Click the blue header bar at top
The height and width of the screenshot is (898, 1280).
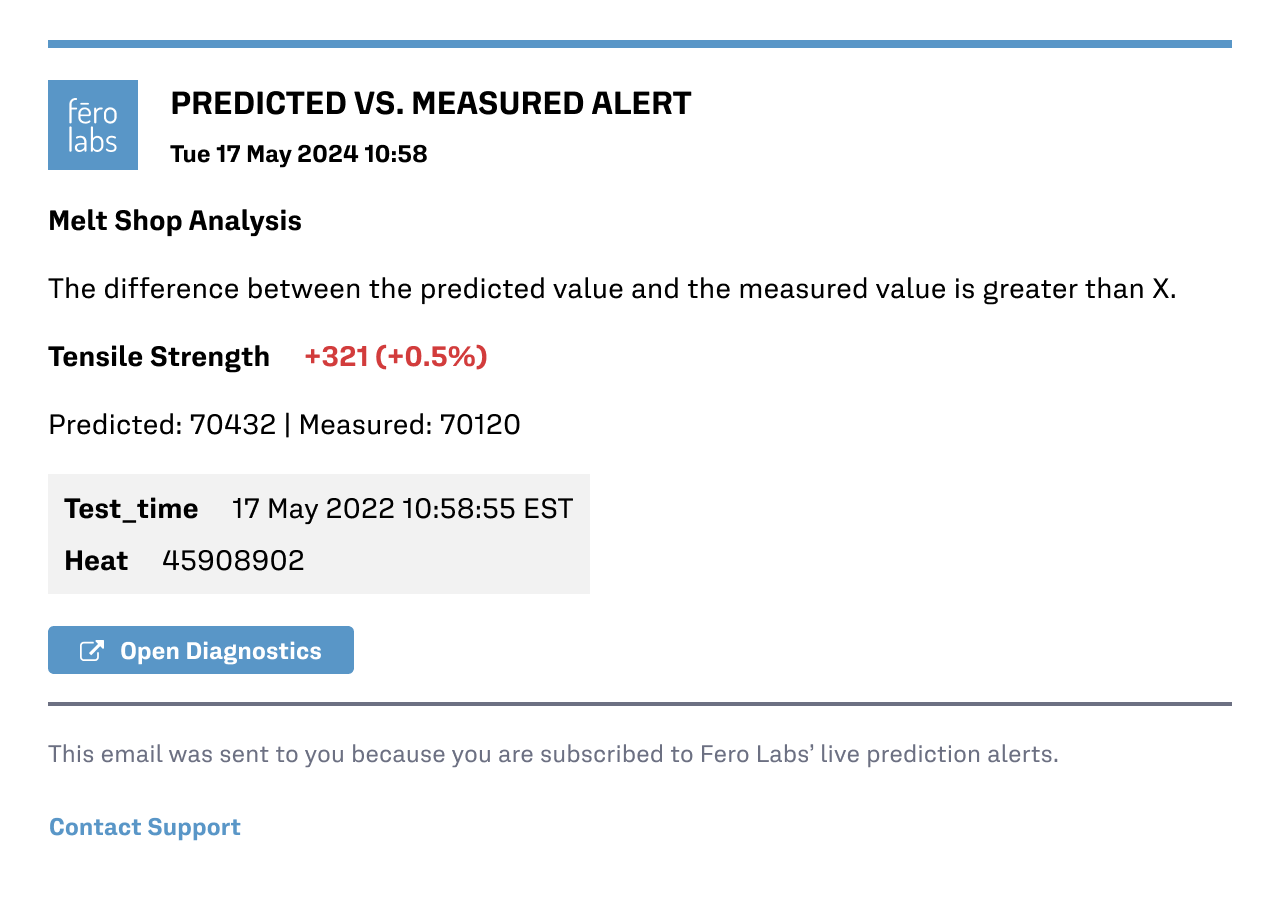(640, 44)
